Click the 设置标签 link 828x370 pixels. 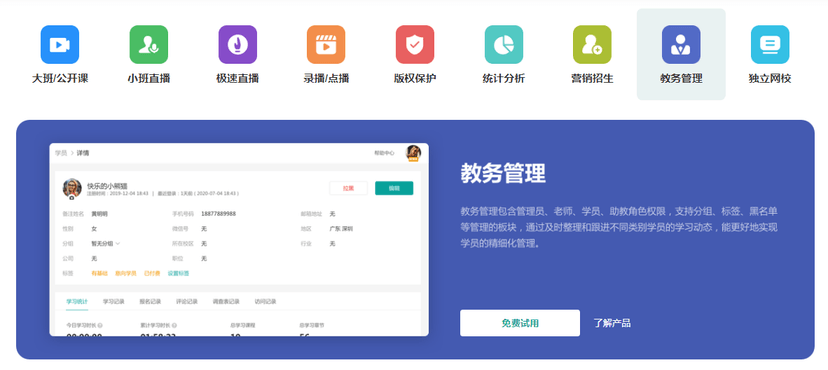point(178,273)
